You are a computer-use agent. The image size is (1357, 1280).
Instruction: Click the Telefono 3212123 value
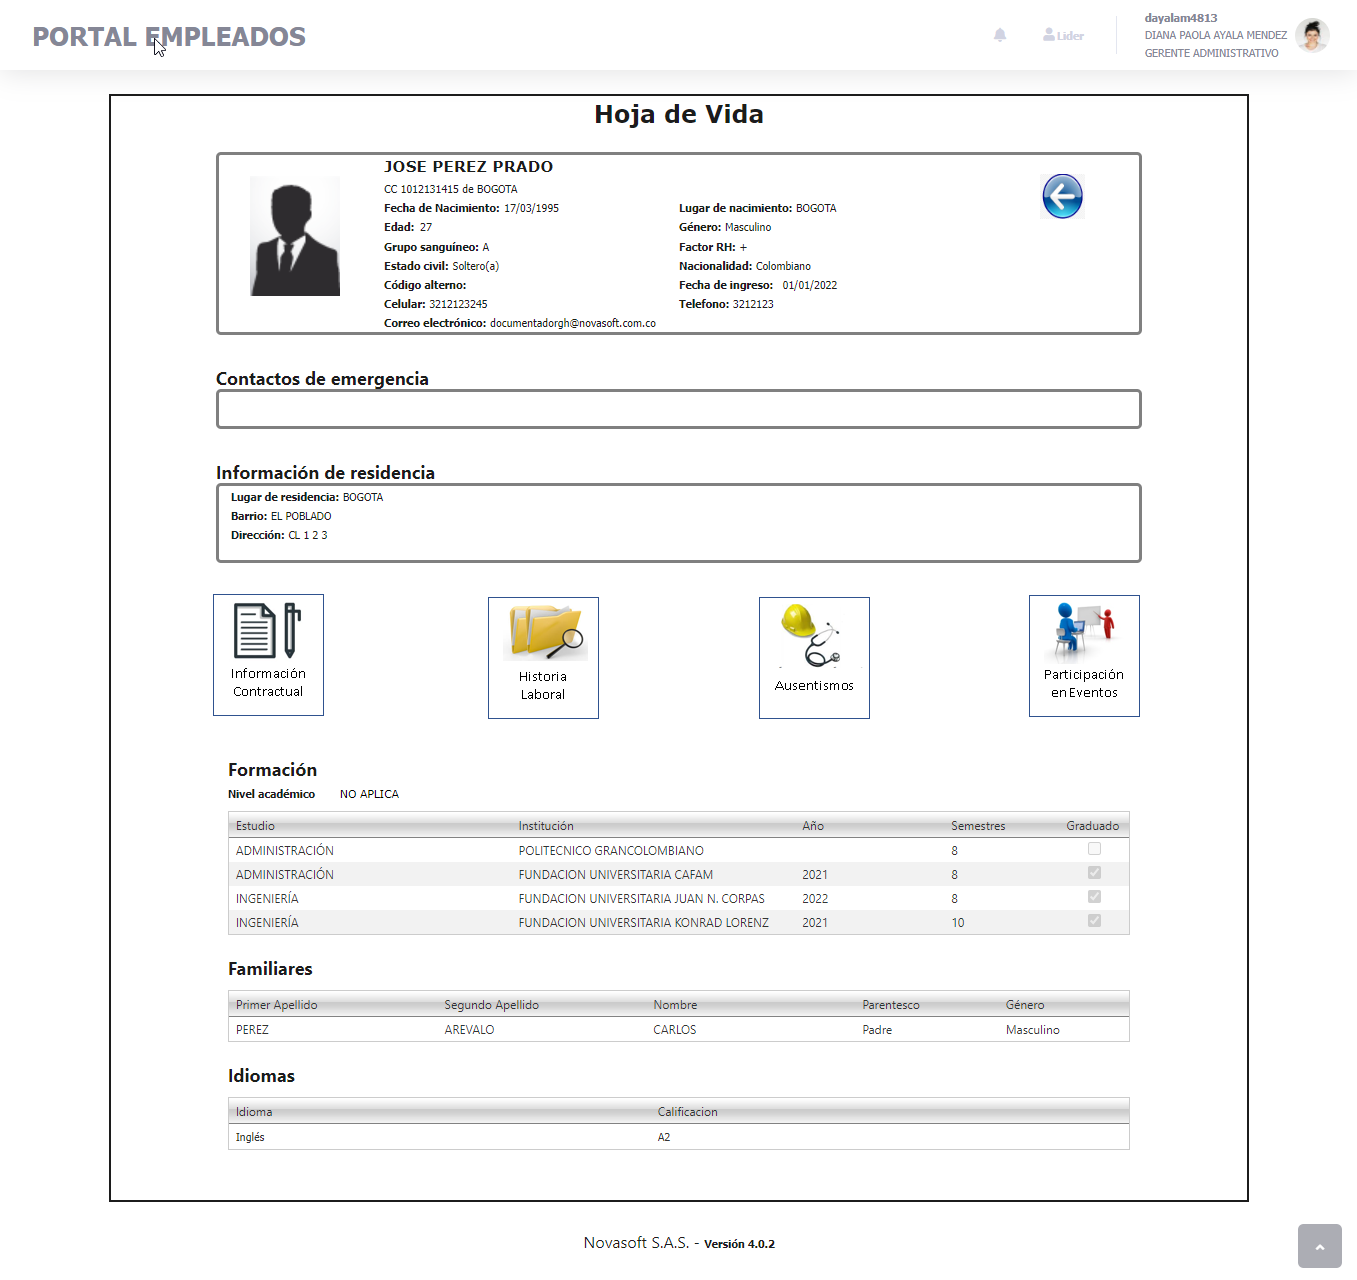[x=753, y=304]
